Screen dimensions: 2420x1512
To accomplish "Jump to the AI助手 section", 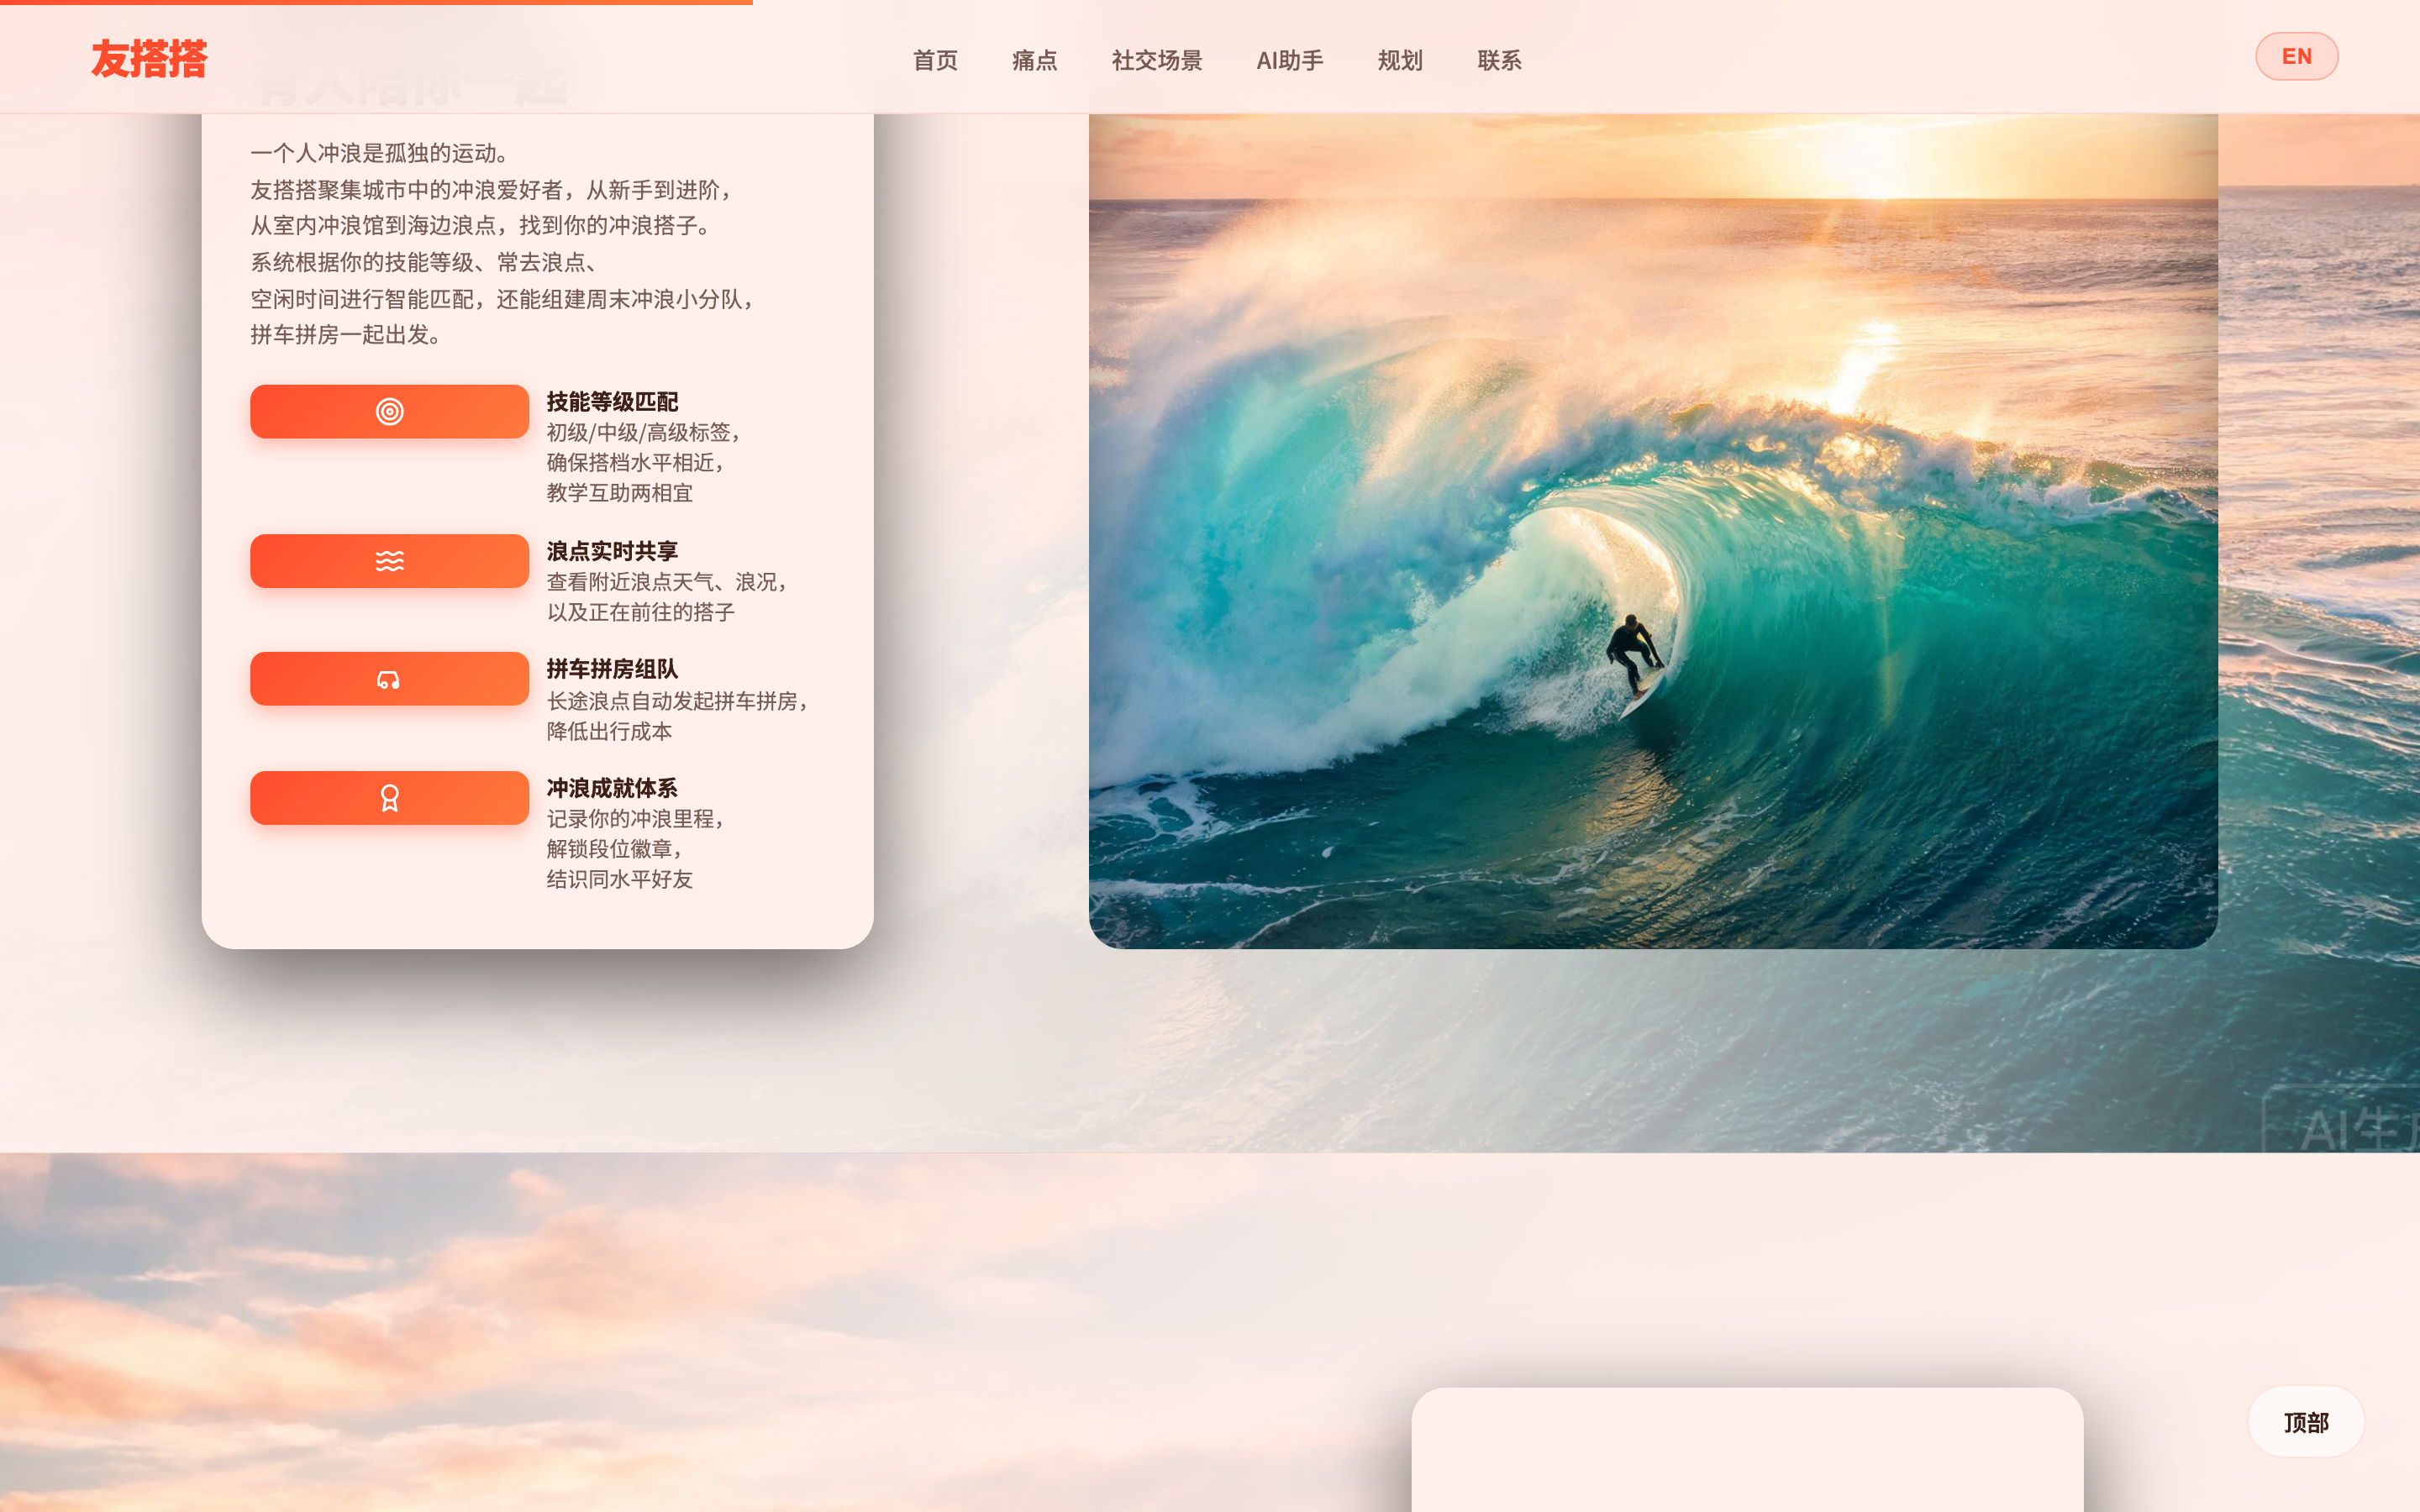I will click(x=1289, y=60).
